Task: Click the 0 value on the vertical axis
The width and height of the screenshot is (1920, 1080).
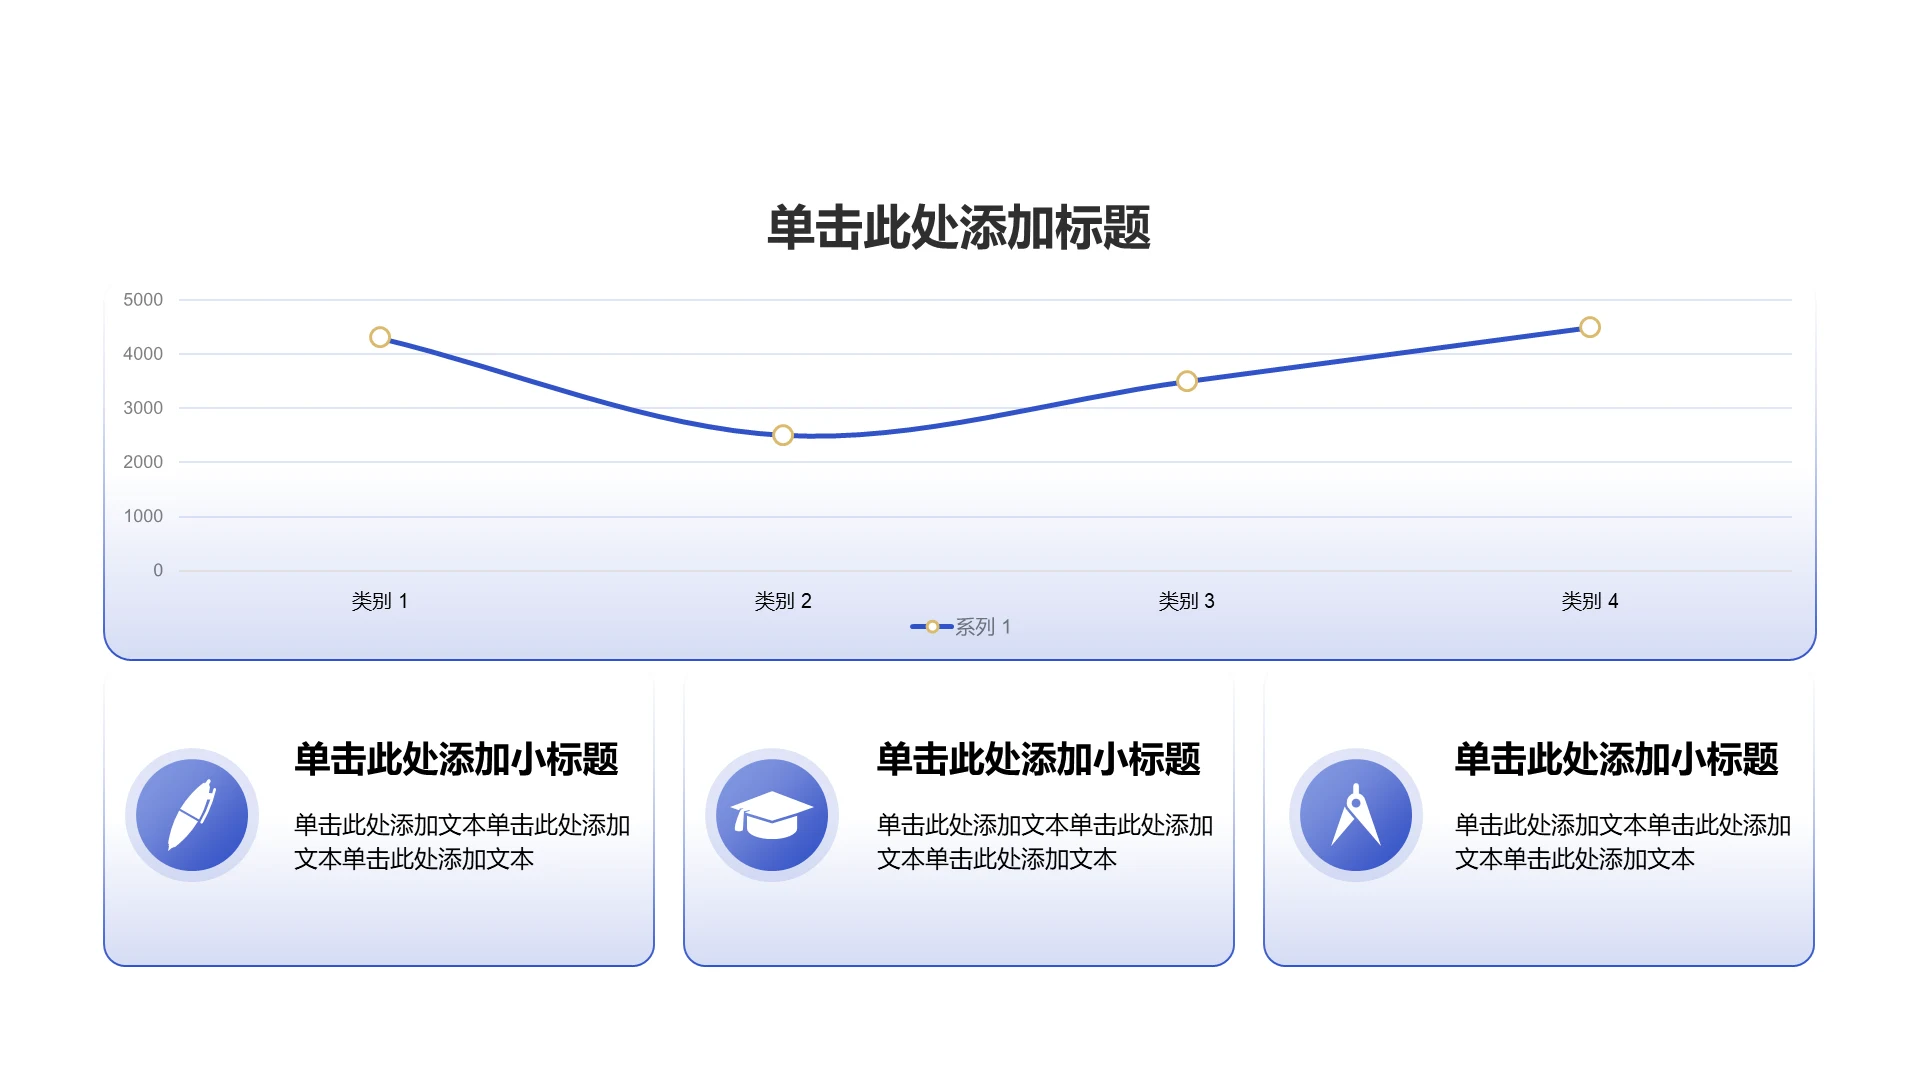Action: [x=158, y=570]
